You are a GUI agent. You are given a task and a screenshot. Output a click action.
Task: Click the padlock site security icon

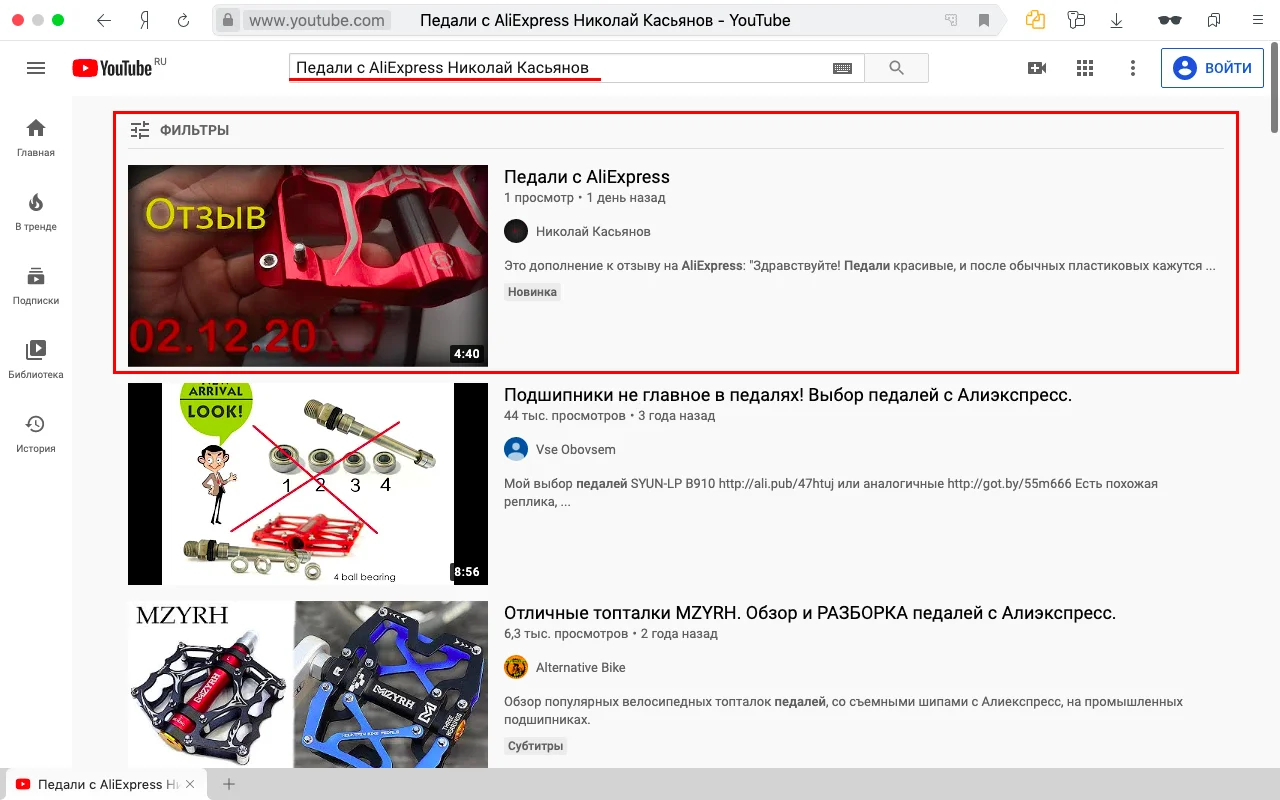click(228, 20)
